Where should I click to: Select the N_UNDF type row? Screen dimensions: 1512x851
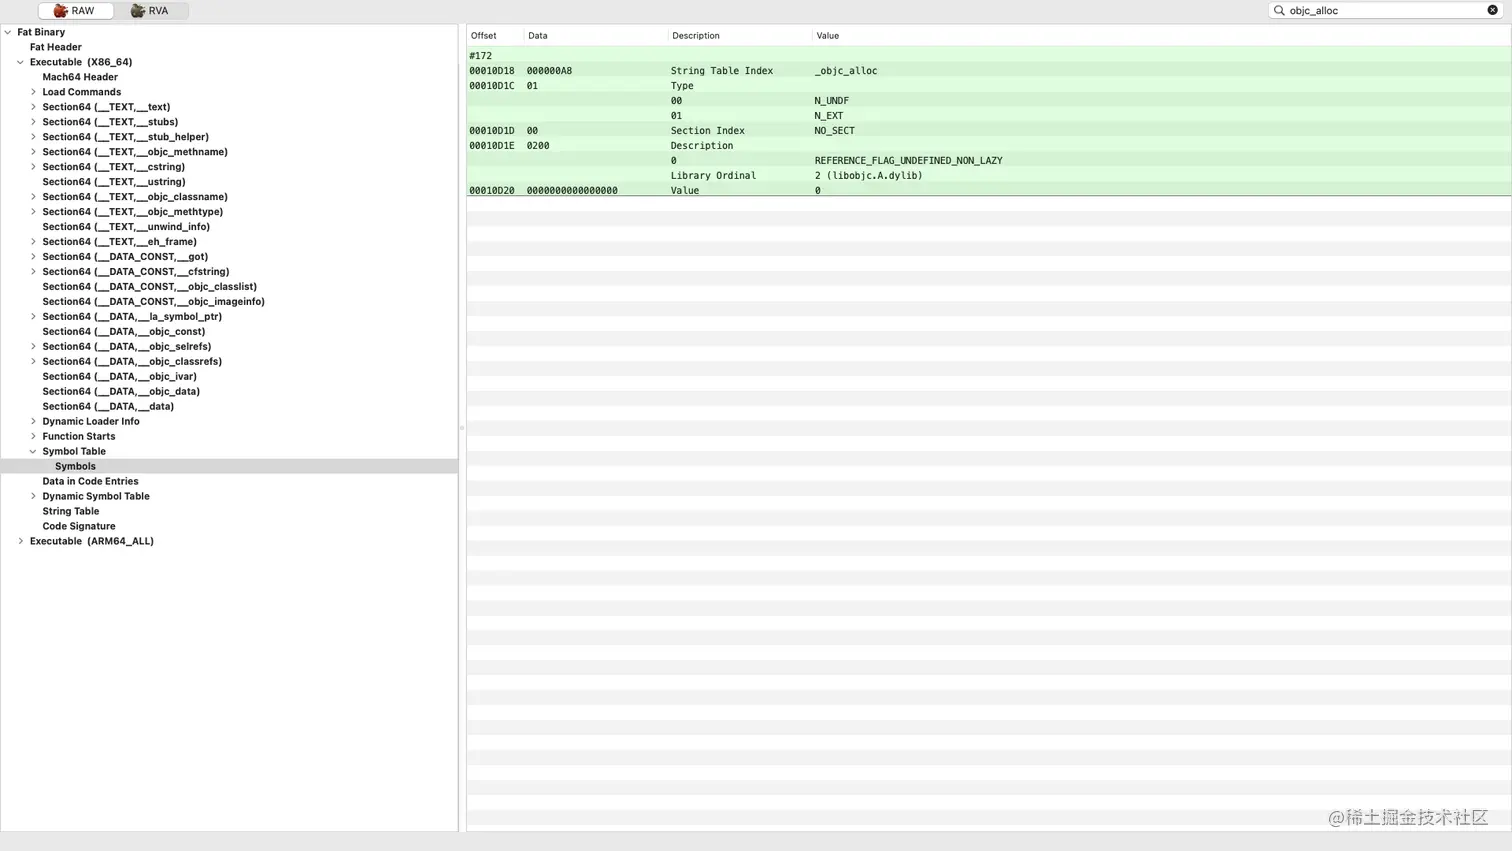[x=988, y=101]
